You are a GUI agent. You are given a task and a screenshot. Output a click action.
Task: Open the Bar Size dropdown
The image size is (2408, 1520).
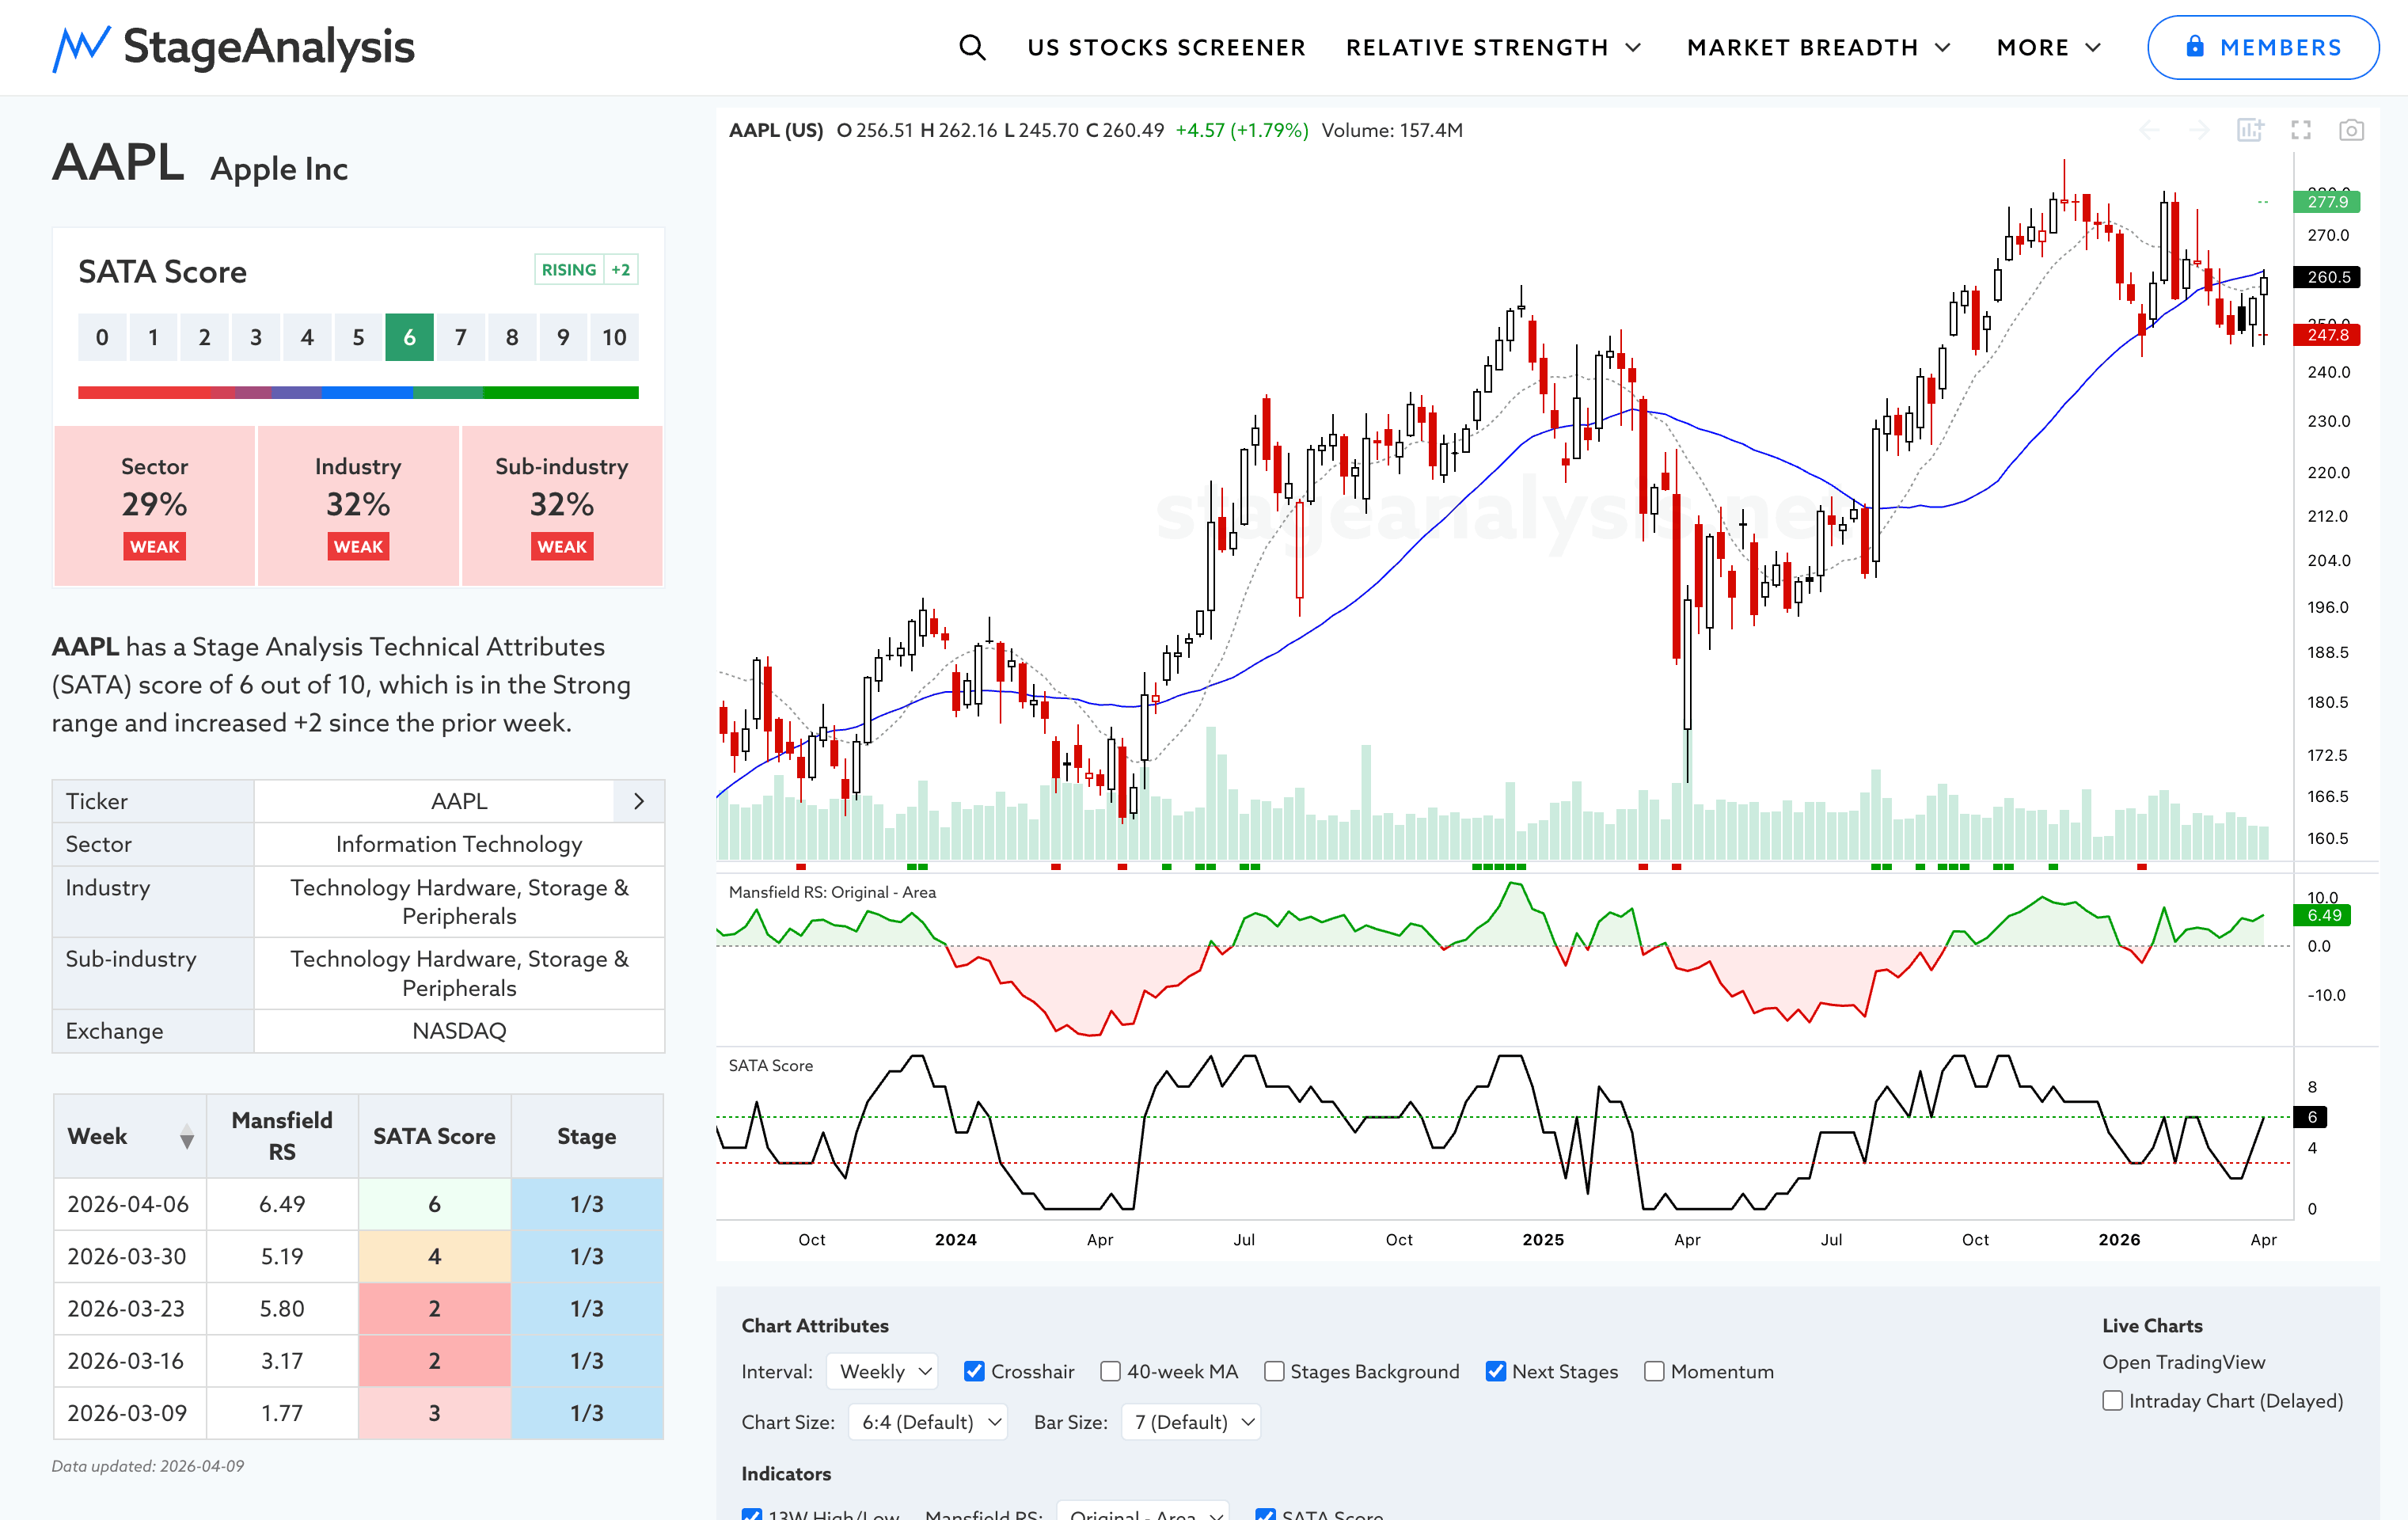coord(1191,1422)
